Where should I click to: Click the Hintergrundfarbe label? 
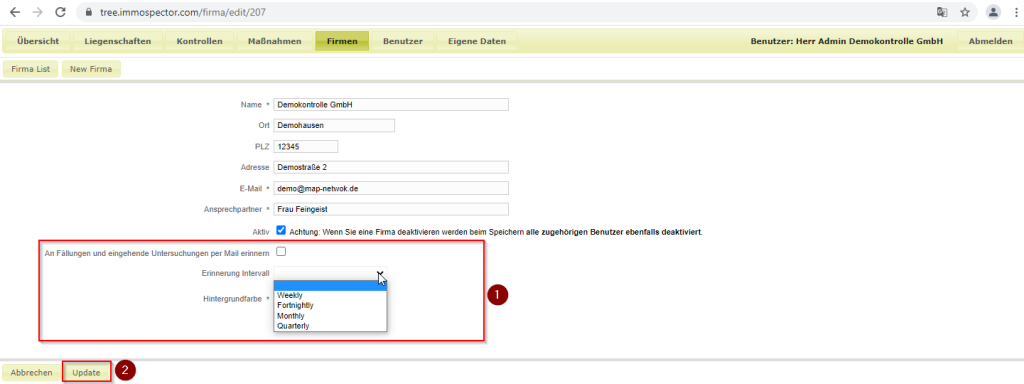click(x=232, y=298)
